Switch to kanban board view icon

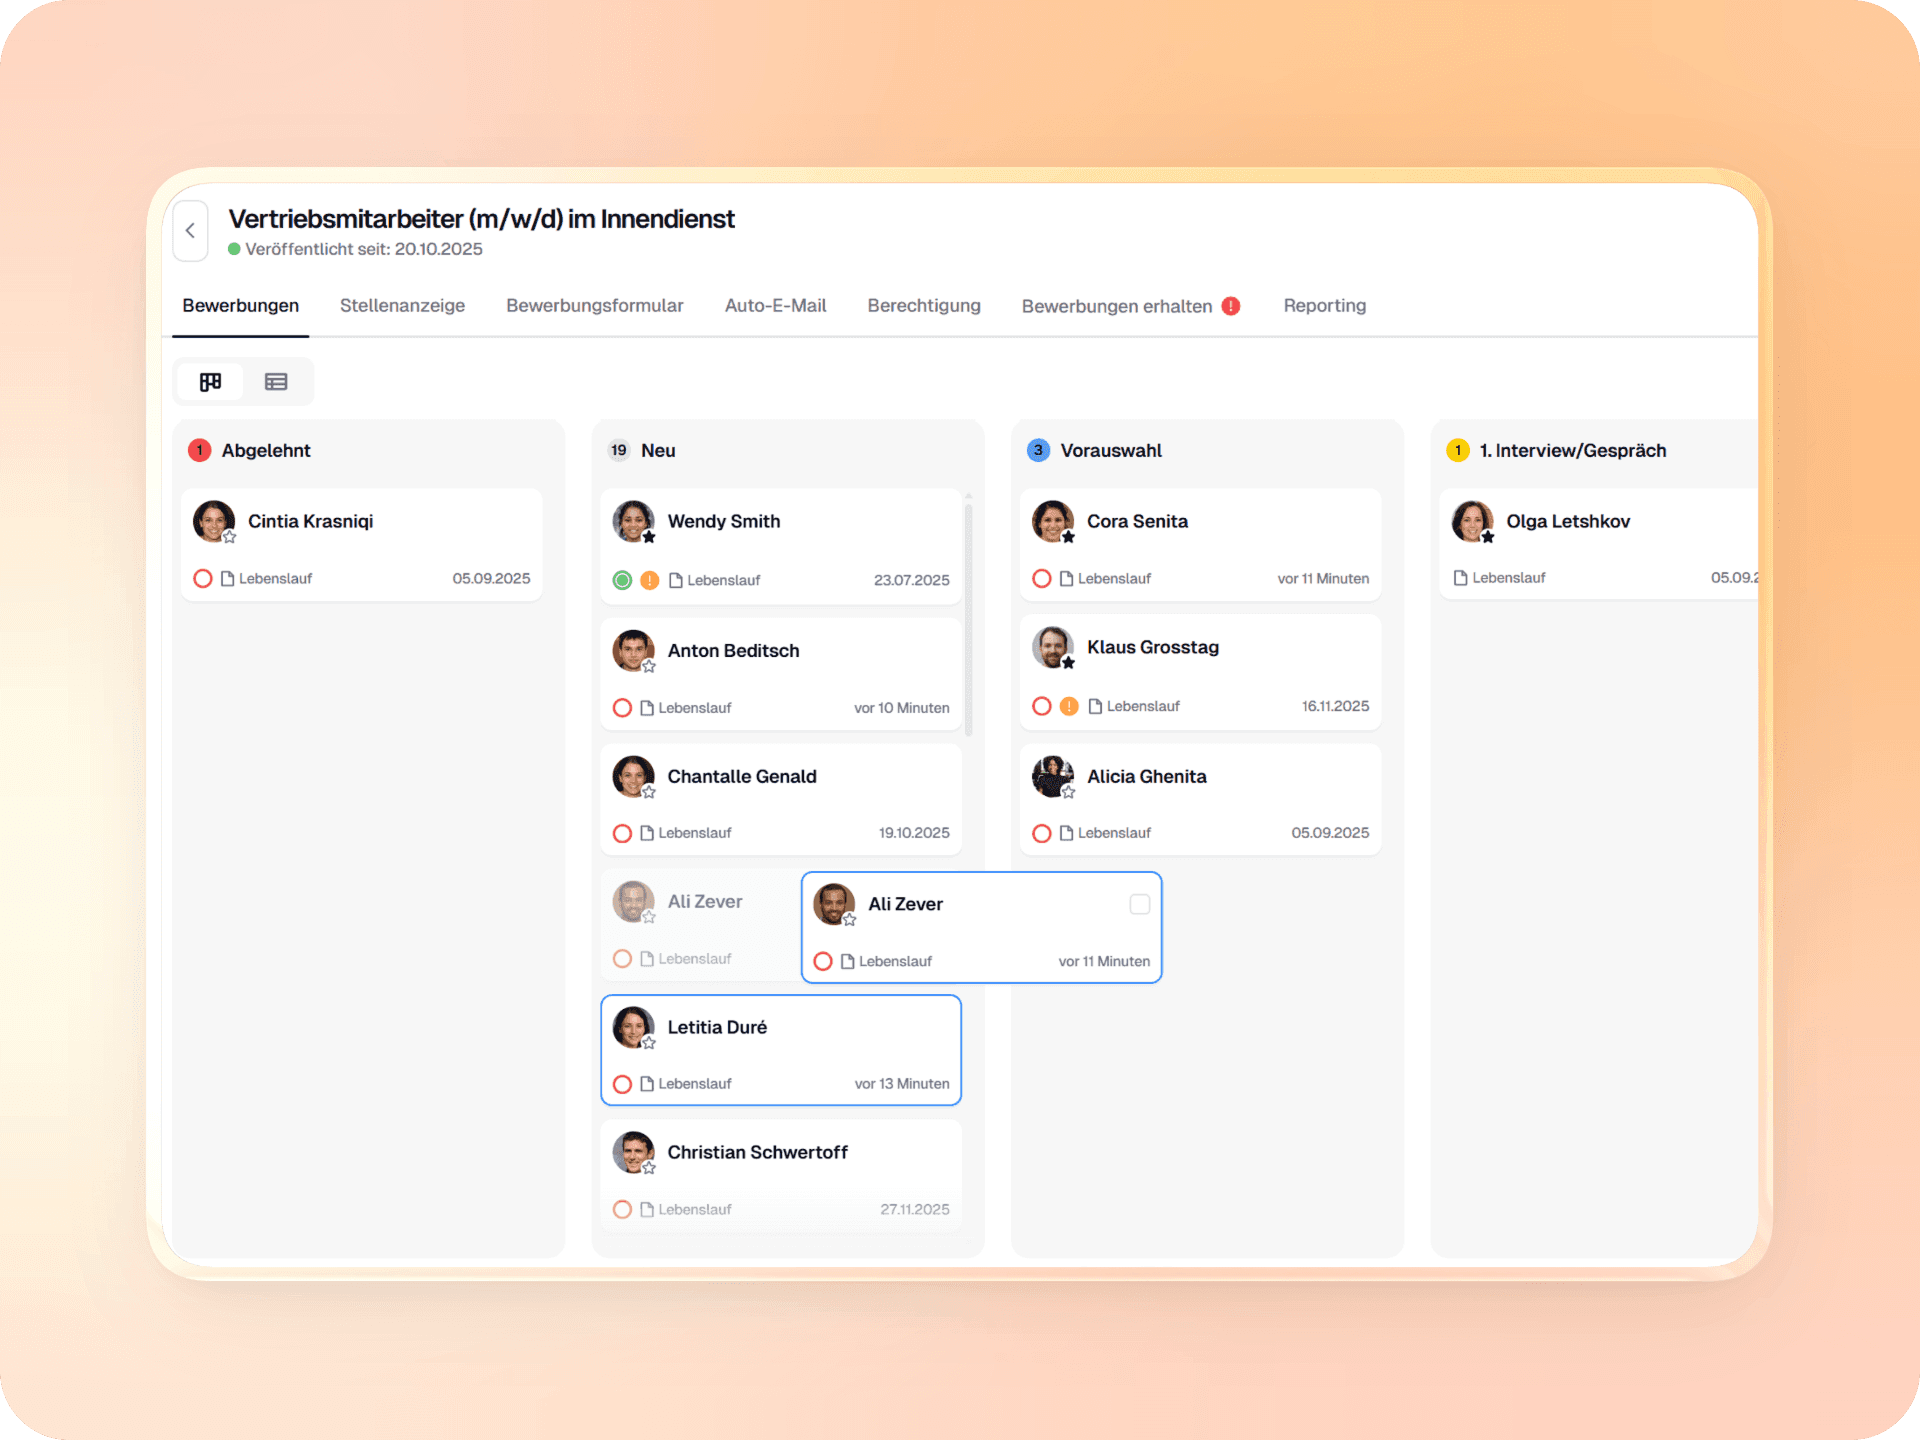coord(210,382)
